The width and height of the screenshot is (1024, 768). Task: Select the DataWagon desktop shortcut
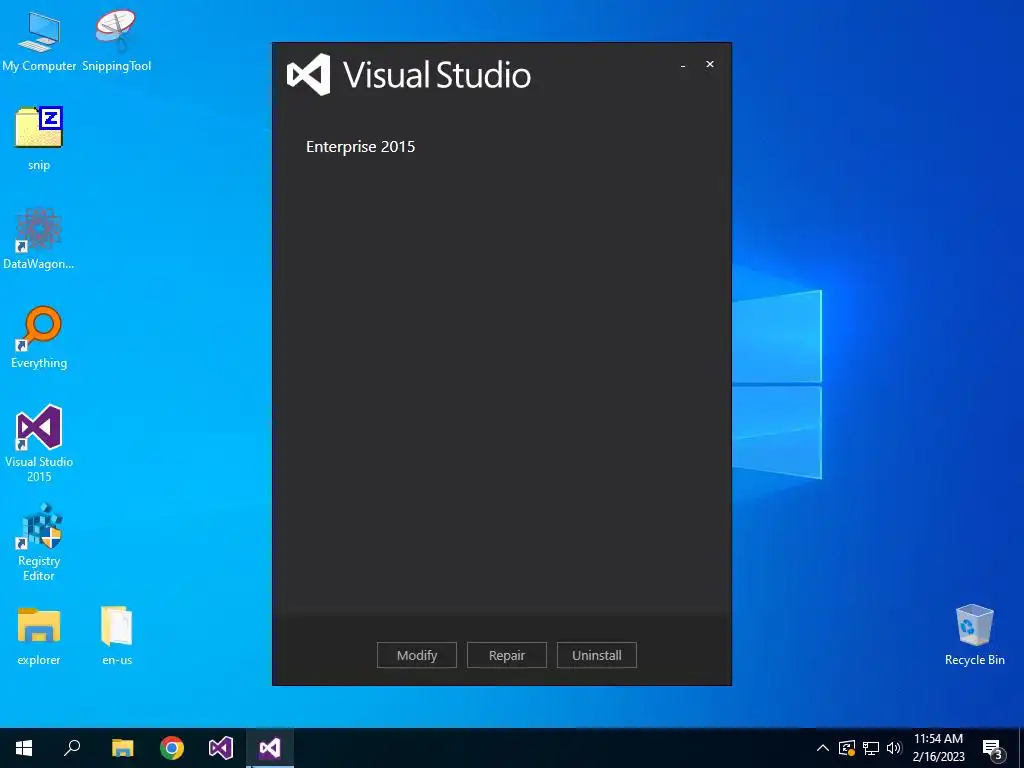tap(39, 238)
